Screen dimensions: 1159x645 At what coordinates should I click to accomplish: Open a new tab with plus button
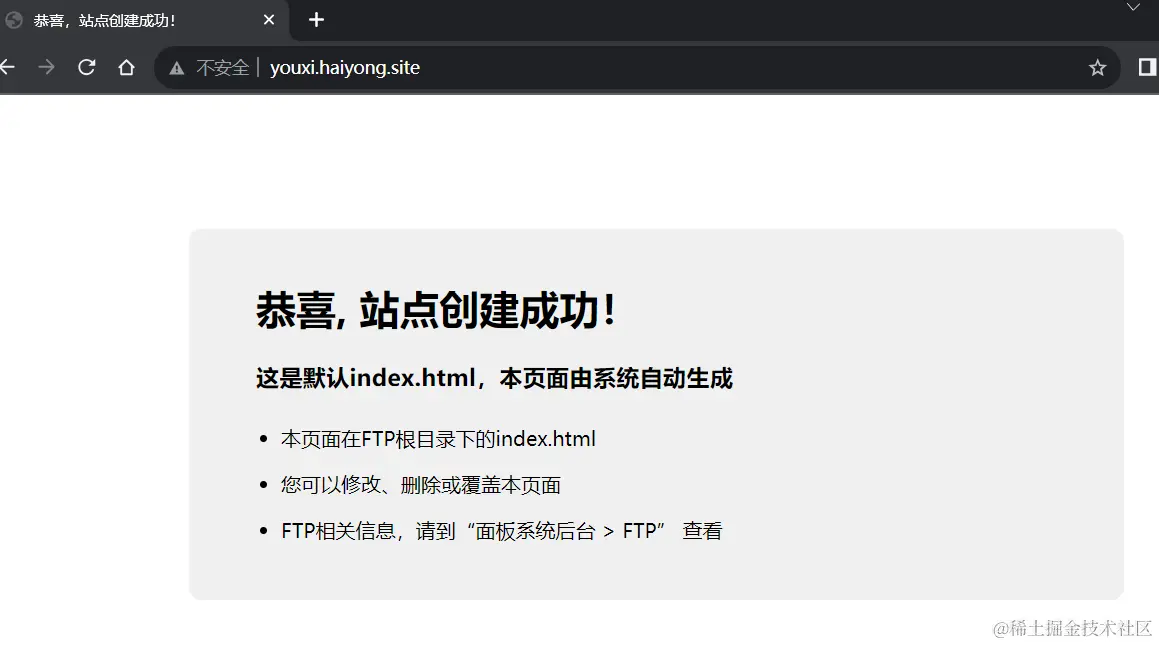click(x=316, y=20)
